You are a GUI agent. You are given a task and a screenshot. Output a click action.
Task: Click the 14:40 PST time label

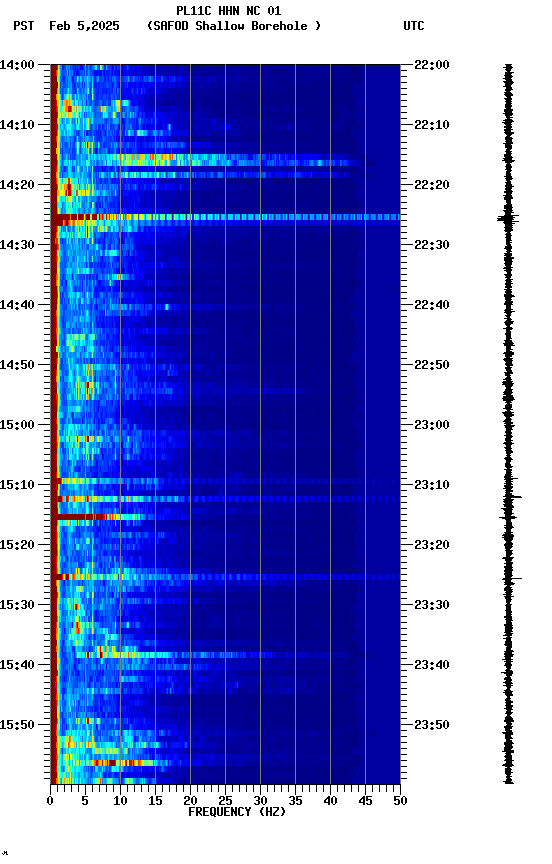pos(17,305)
